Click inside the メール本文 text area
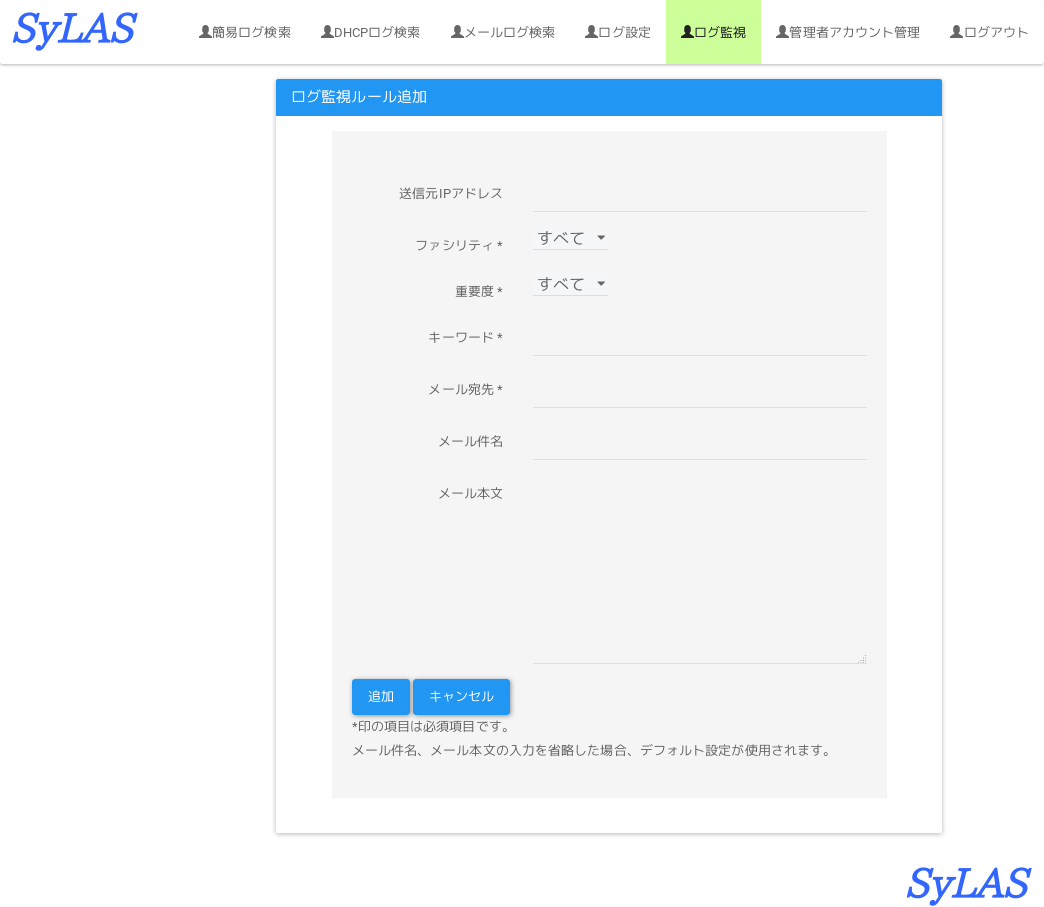 click(x=699, y=571)
